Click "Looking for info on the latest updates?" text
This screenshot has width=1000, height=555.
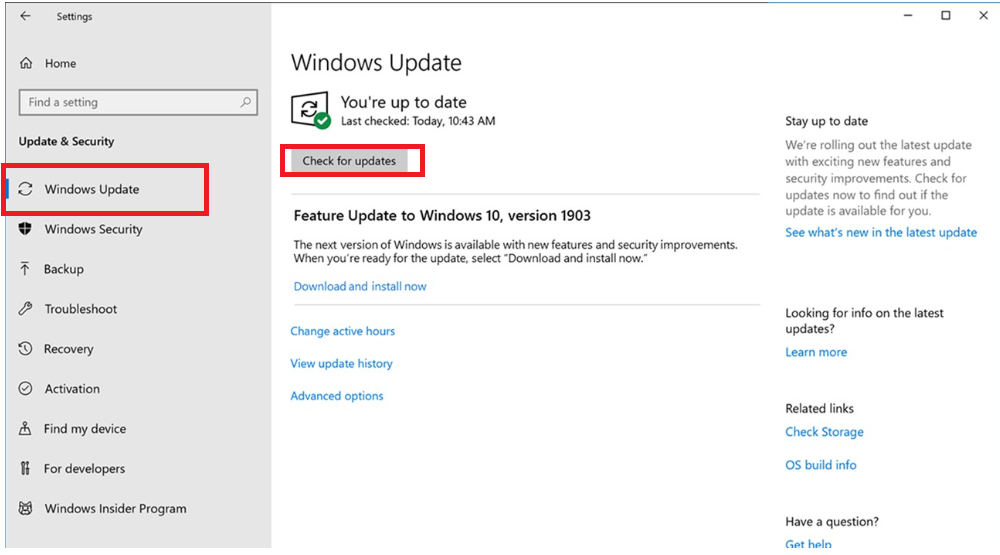click(864, 321)
